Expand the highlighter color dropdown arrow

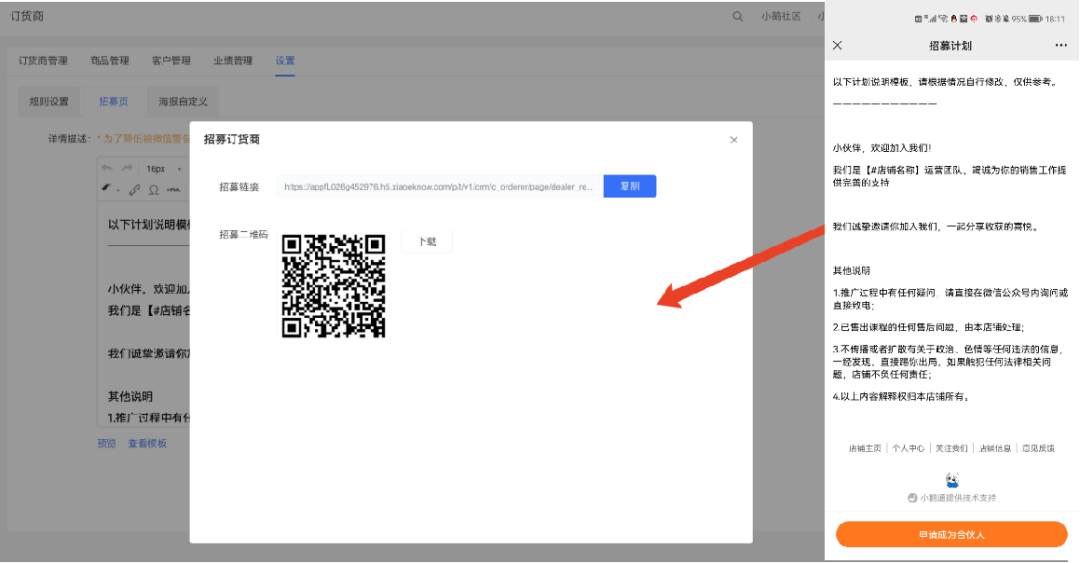tap(118, 190)
